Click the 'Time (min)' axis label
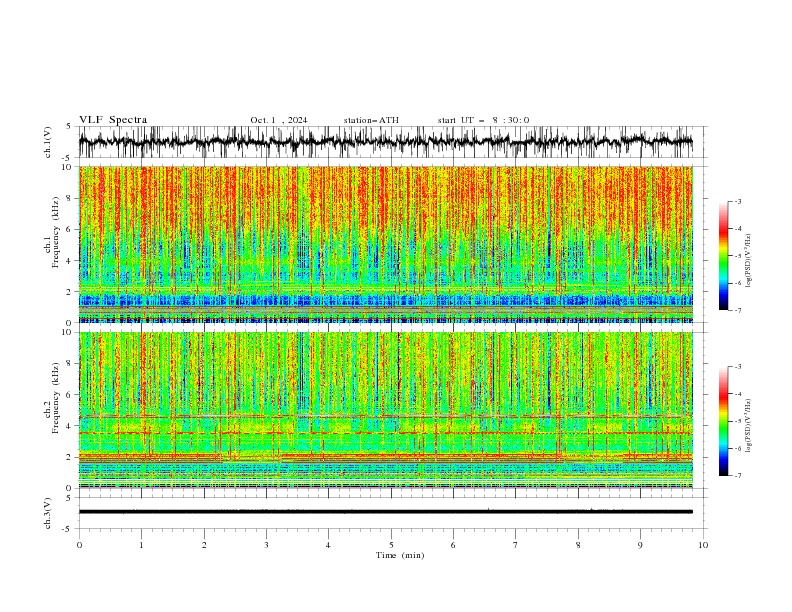This screenshot has height=612, width=792. [400, 555]
